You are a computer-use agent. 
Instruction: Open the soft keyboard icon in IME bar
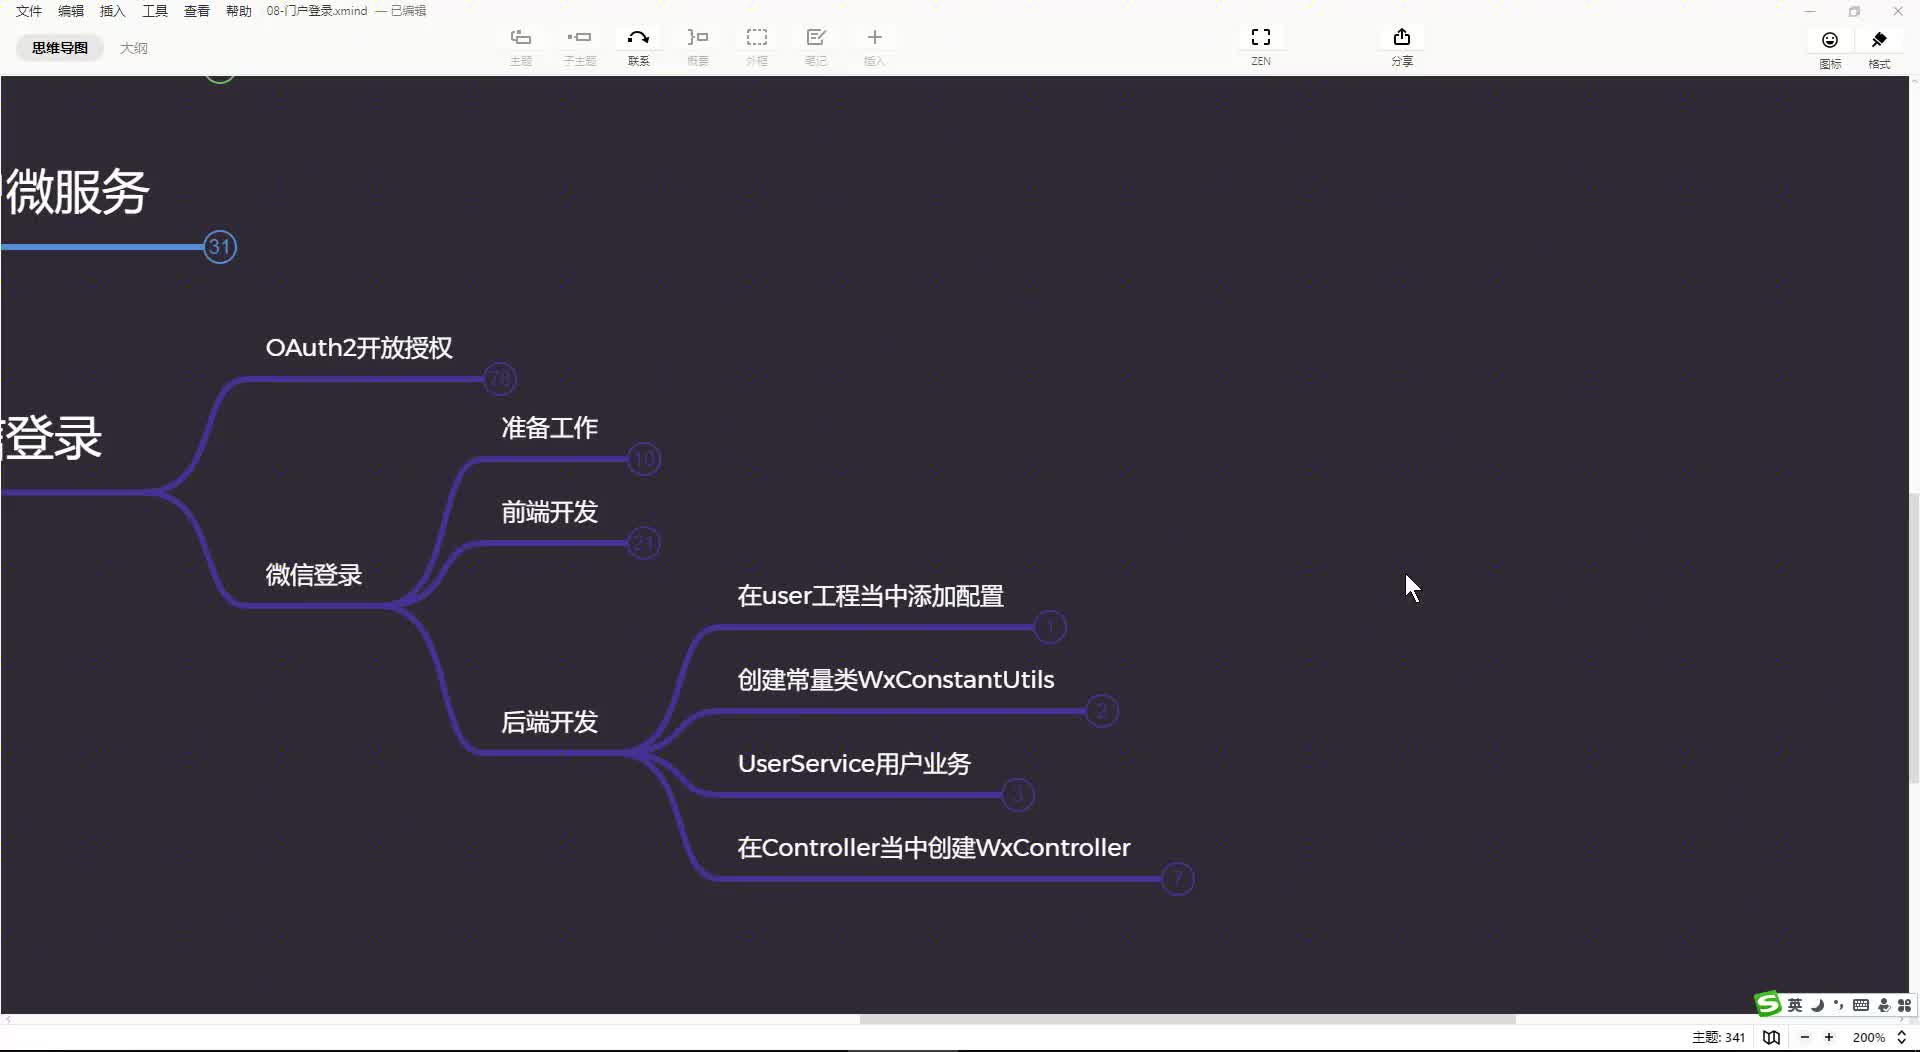point(1861,1005)
